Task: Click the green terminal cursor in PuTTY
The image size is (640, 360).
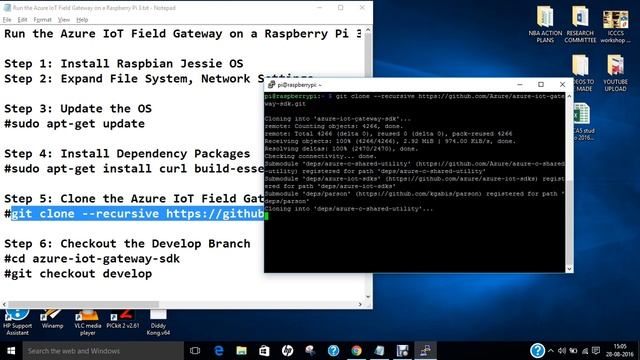Action: point(266,216)
